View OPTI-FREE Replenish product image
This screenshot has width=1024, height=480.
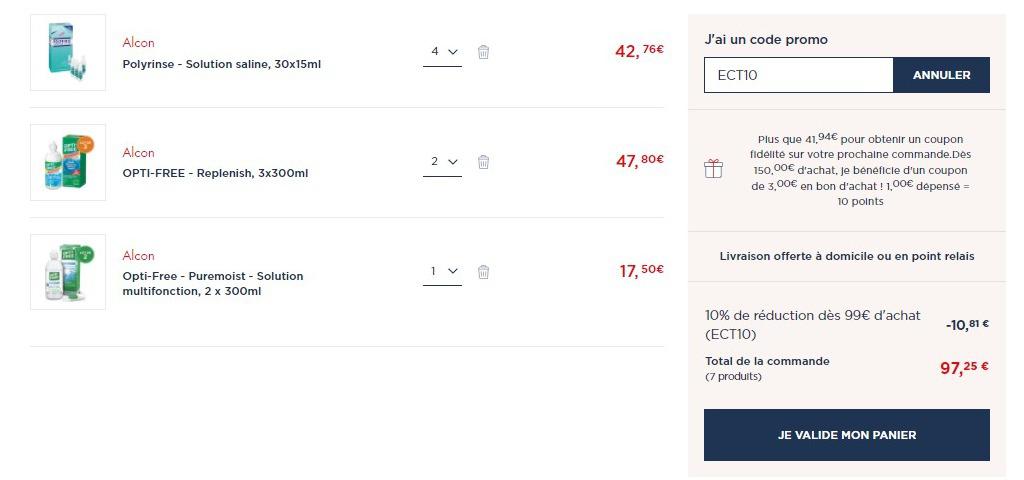coord(68,162)
